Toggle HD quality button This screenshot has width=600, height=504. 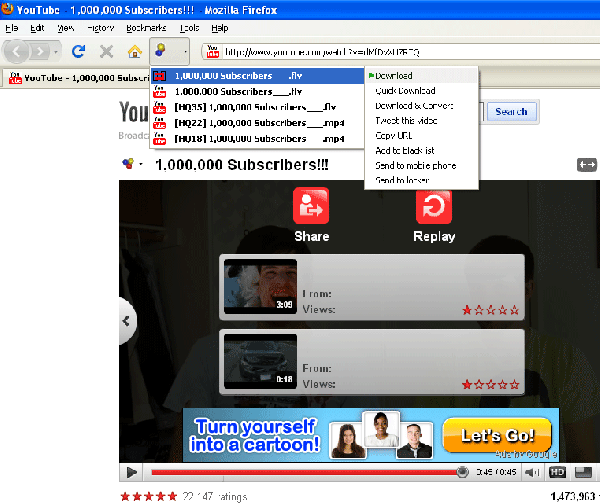(x=557, y=473)
